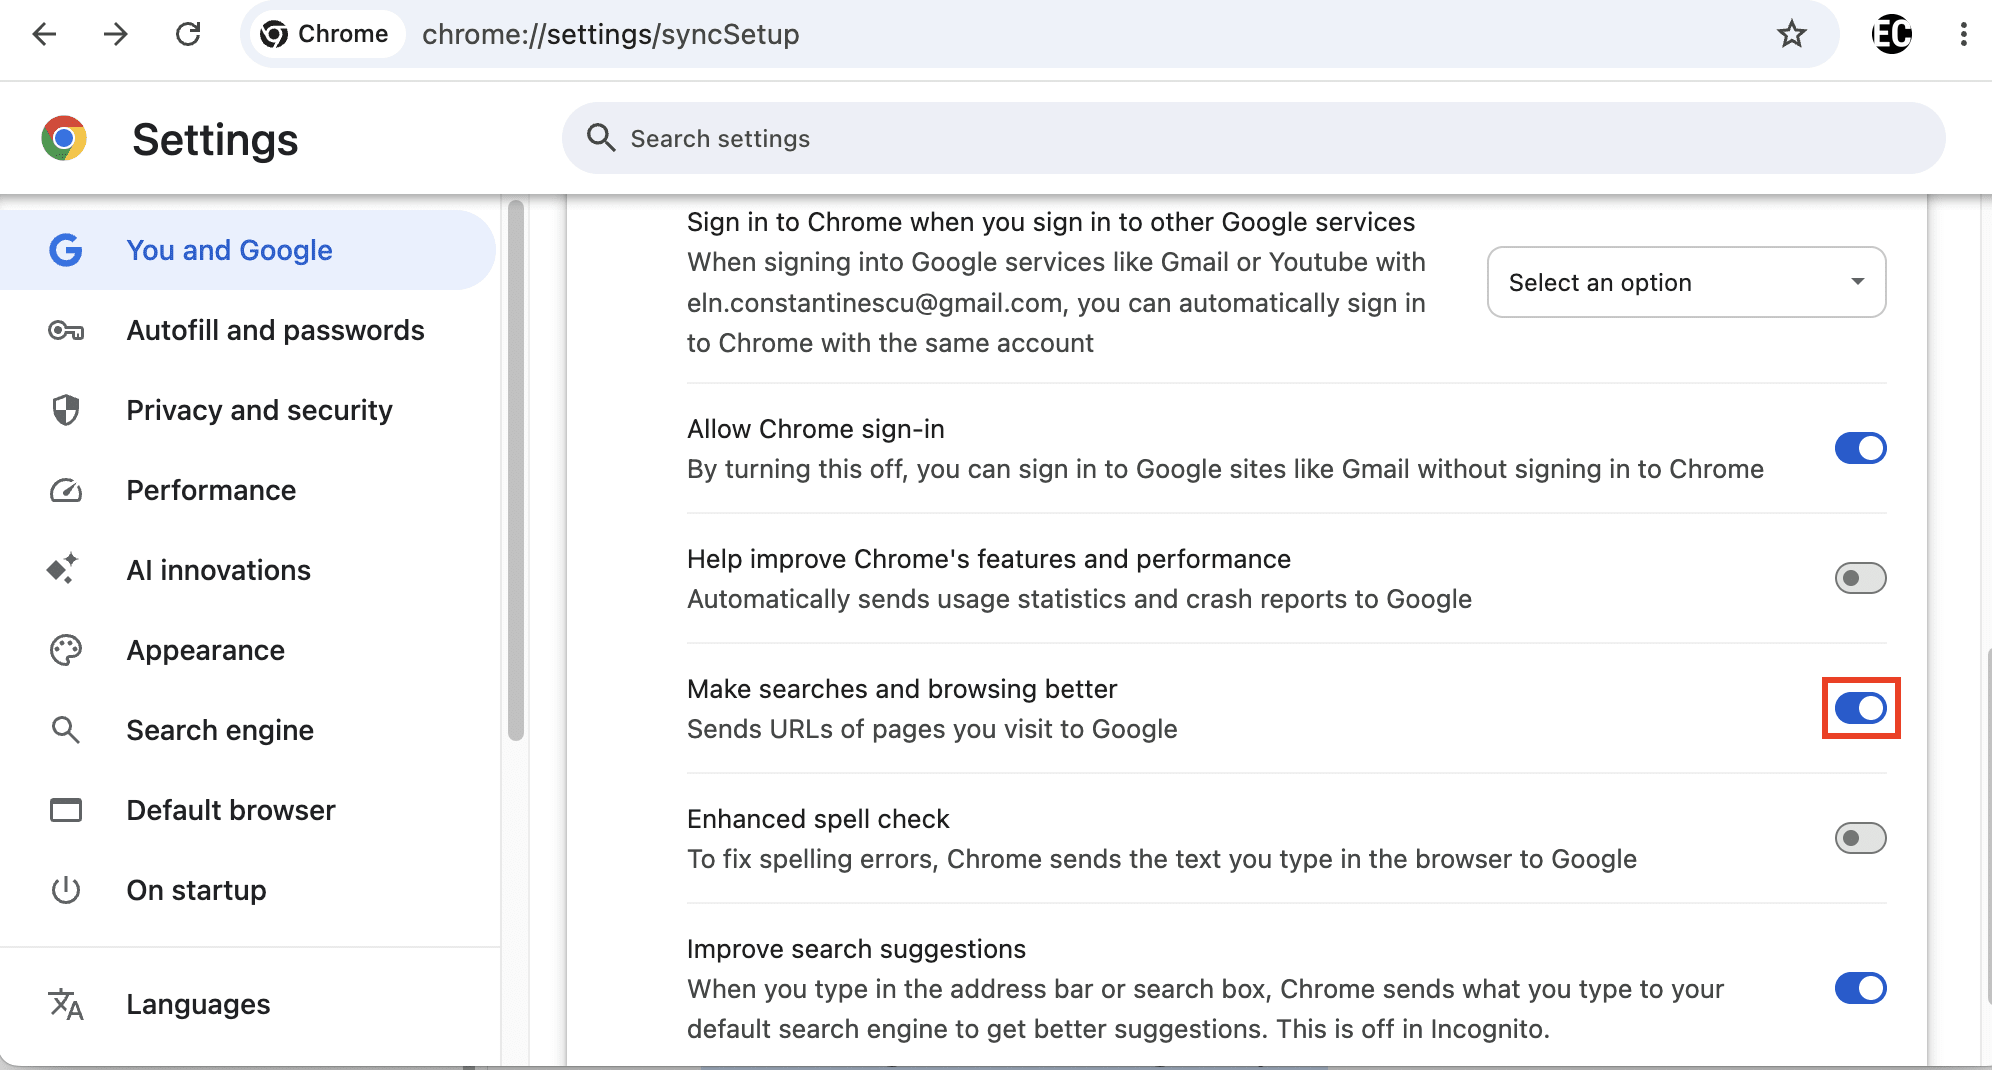Click the translate Languages icon
Image resolution: width=1992 pixels, height=1070 pixels.
[66, 1004]
